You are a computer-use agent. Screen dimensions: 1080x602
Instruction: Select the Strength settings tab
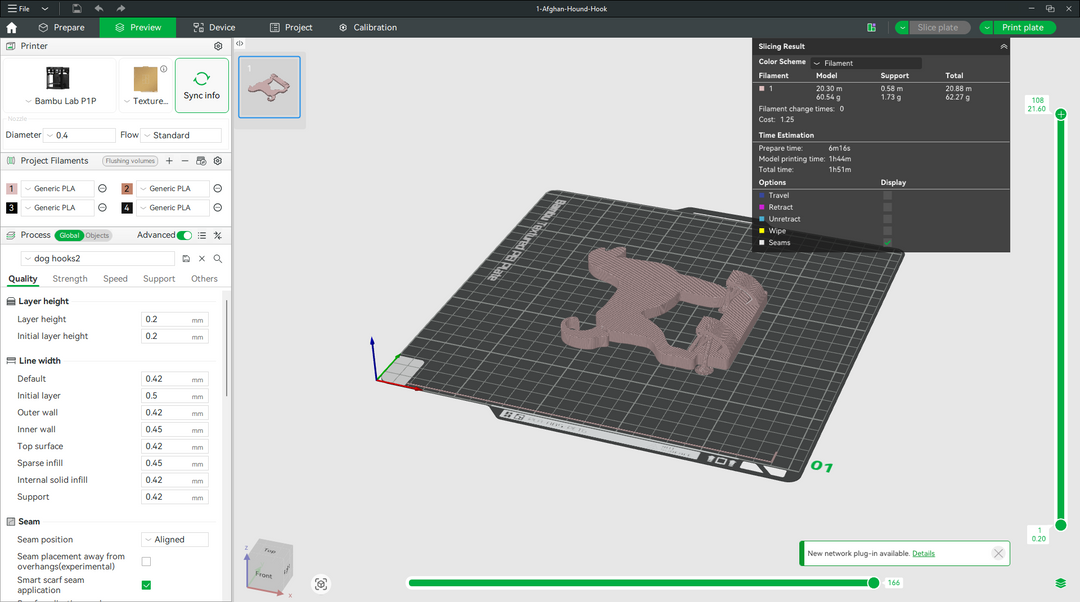coord(69,278)
